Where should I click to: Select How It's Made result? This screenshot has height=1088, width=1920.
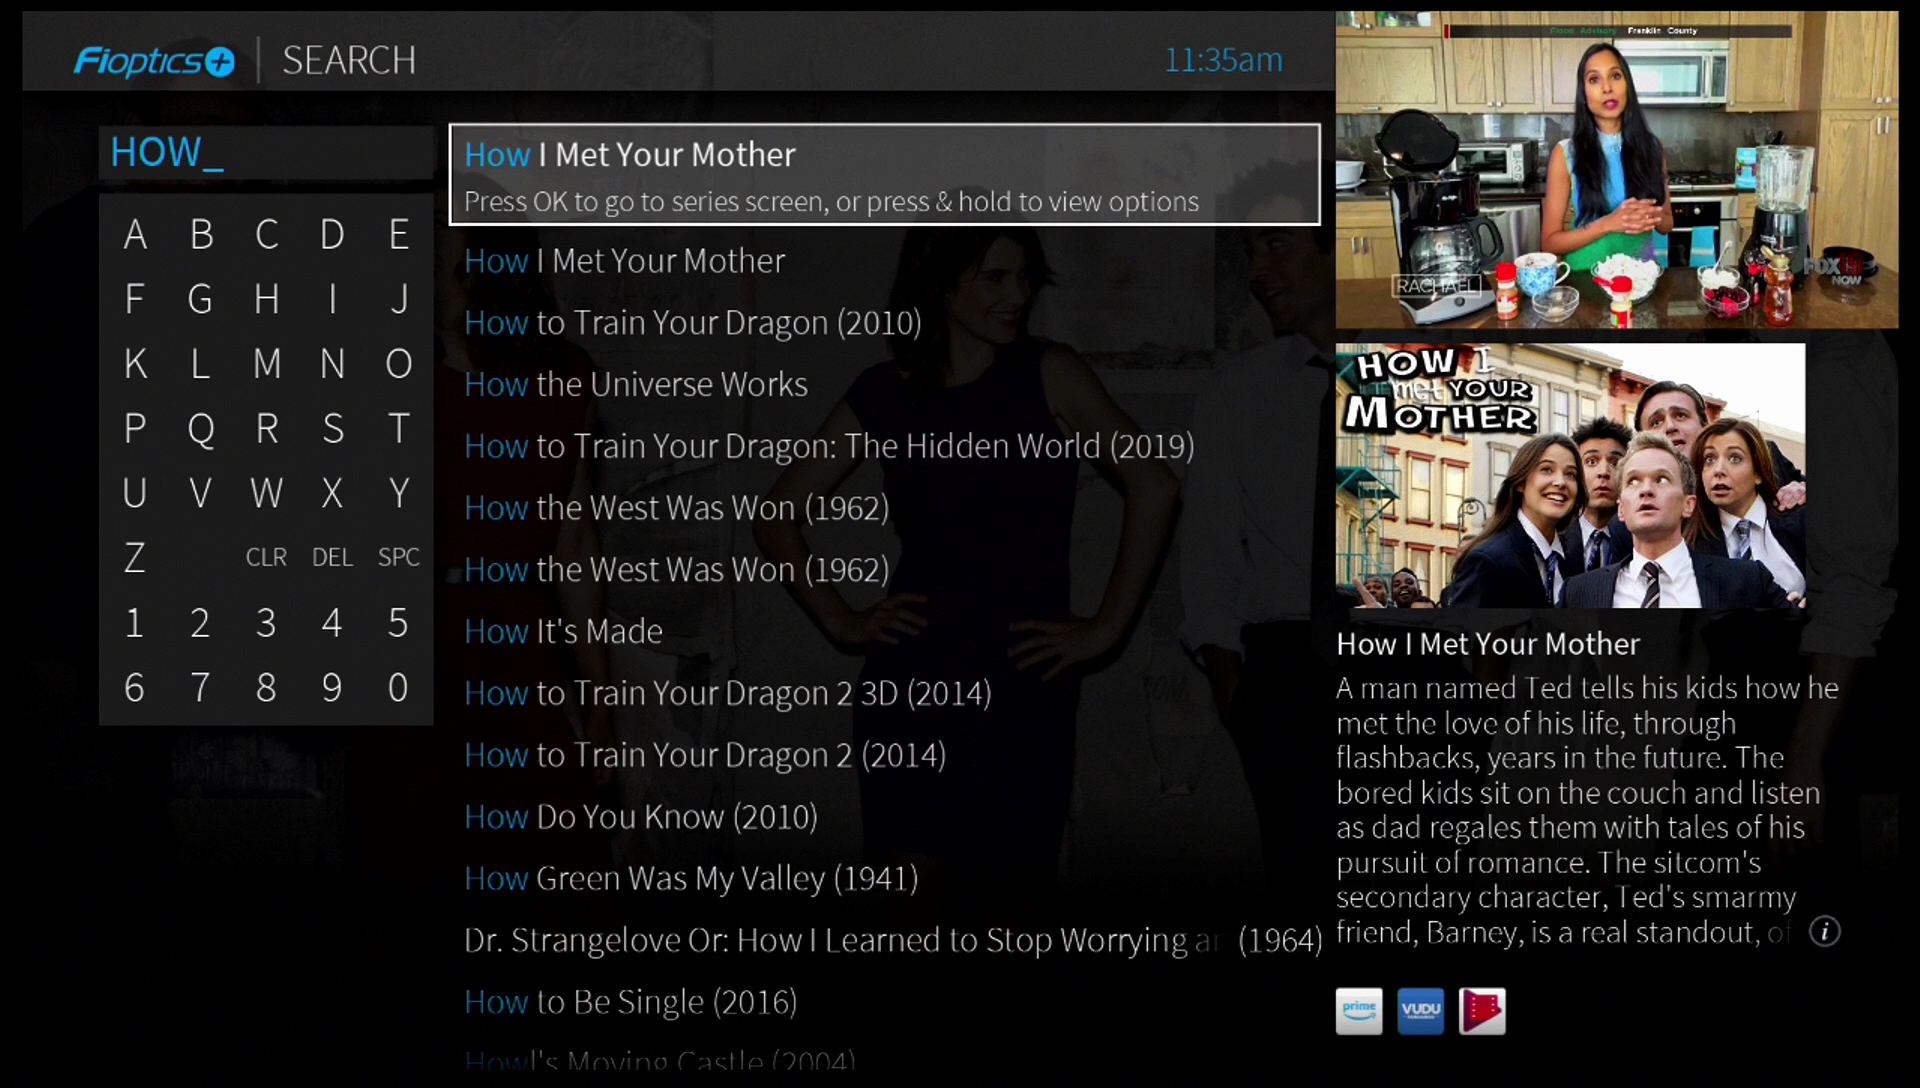563,632
